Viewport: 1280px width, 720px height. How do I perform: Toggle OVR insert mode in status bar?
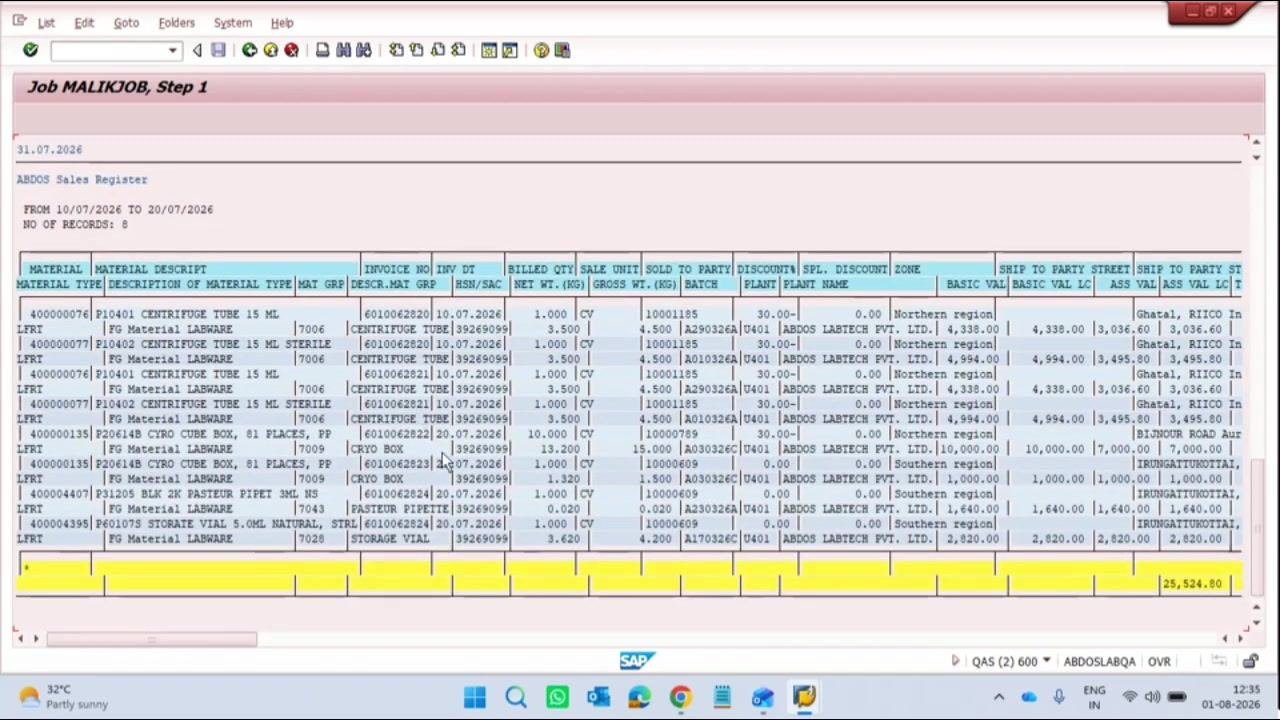[x=1159, y=661]
